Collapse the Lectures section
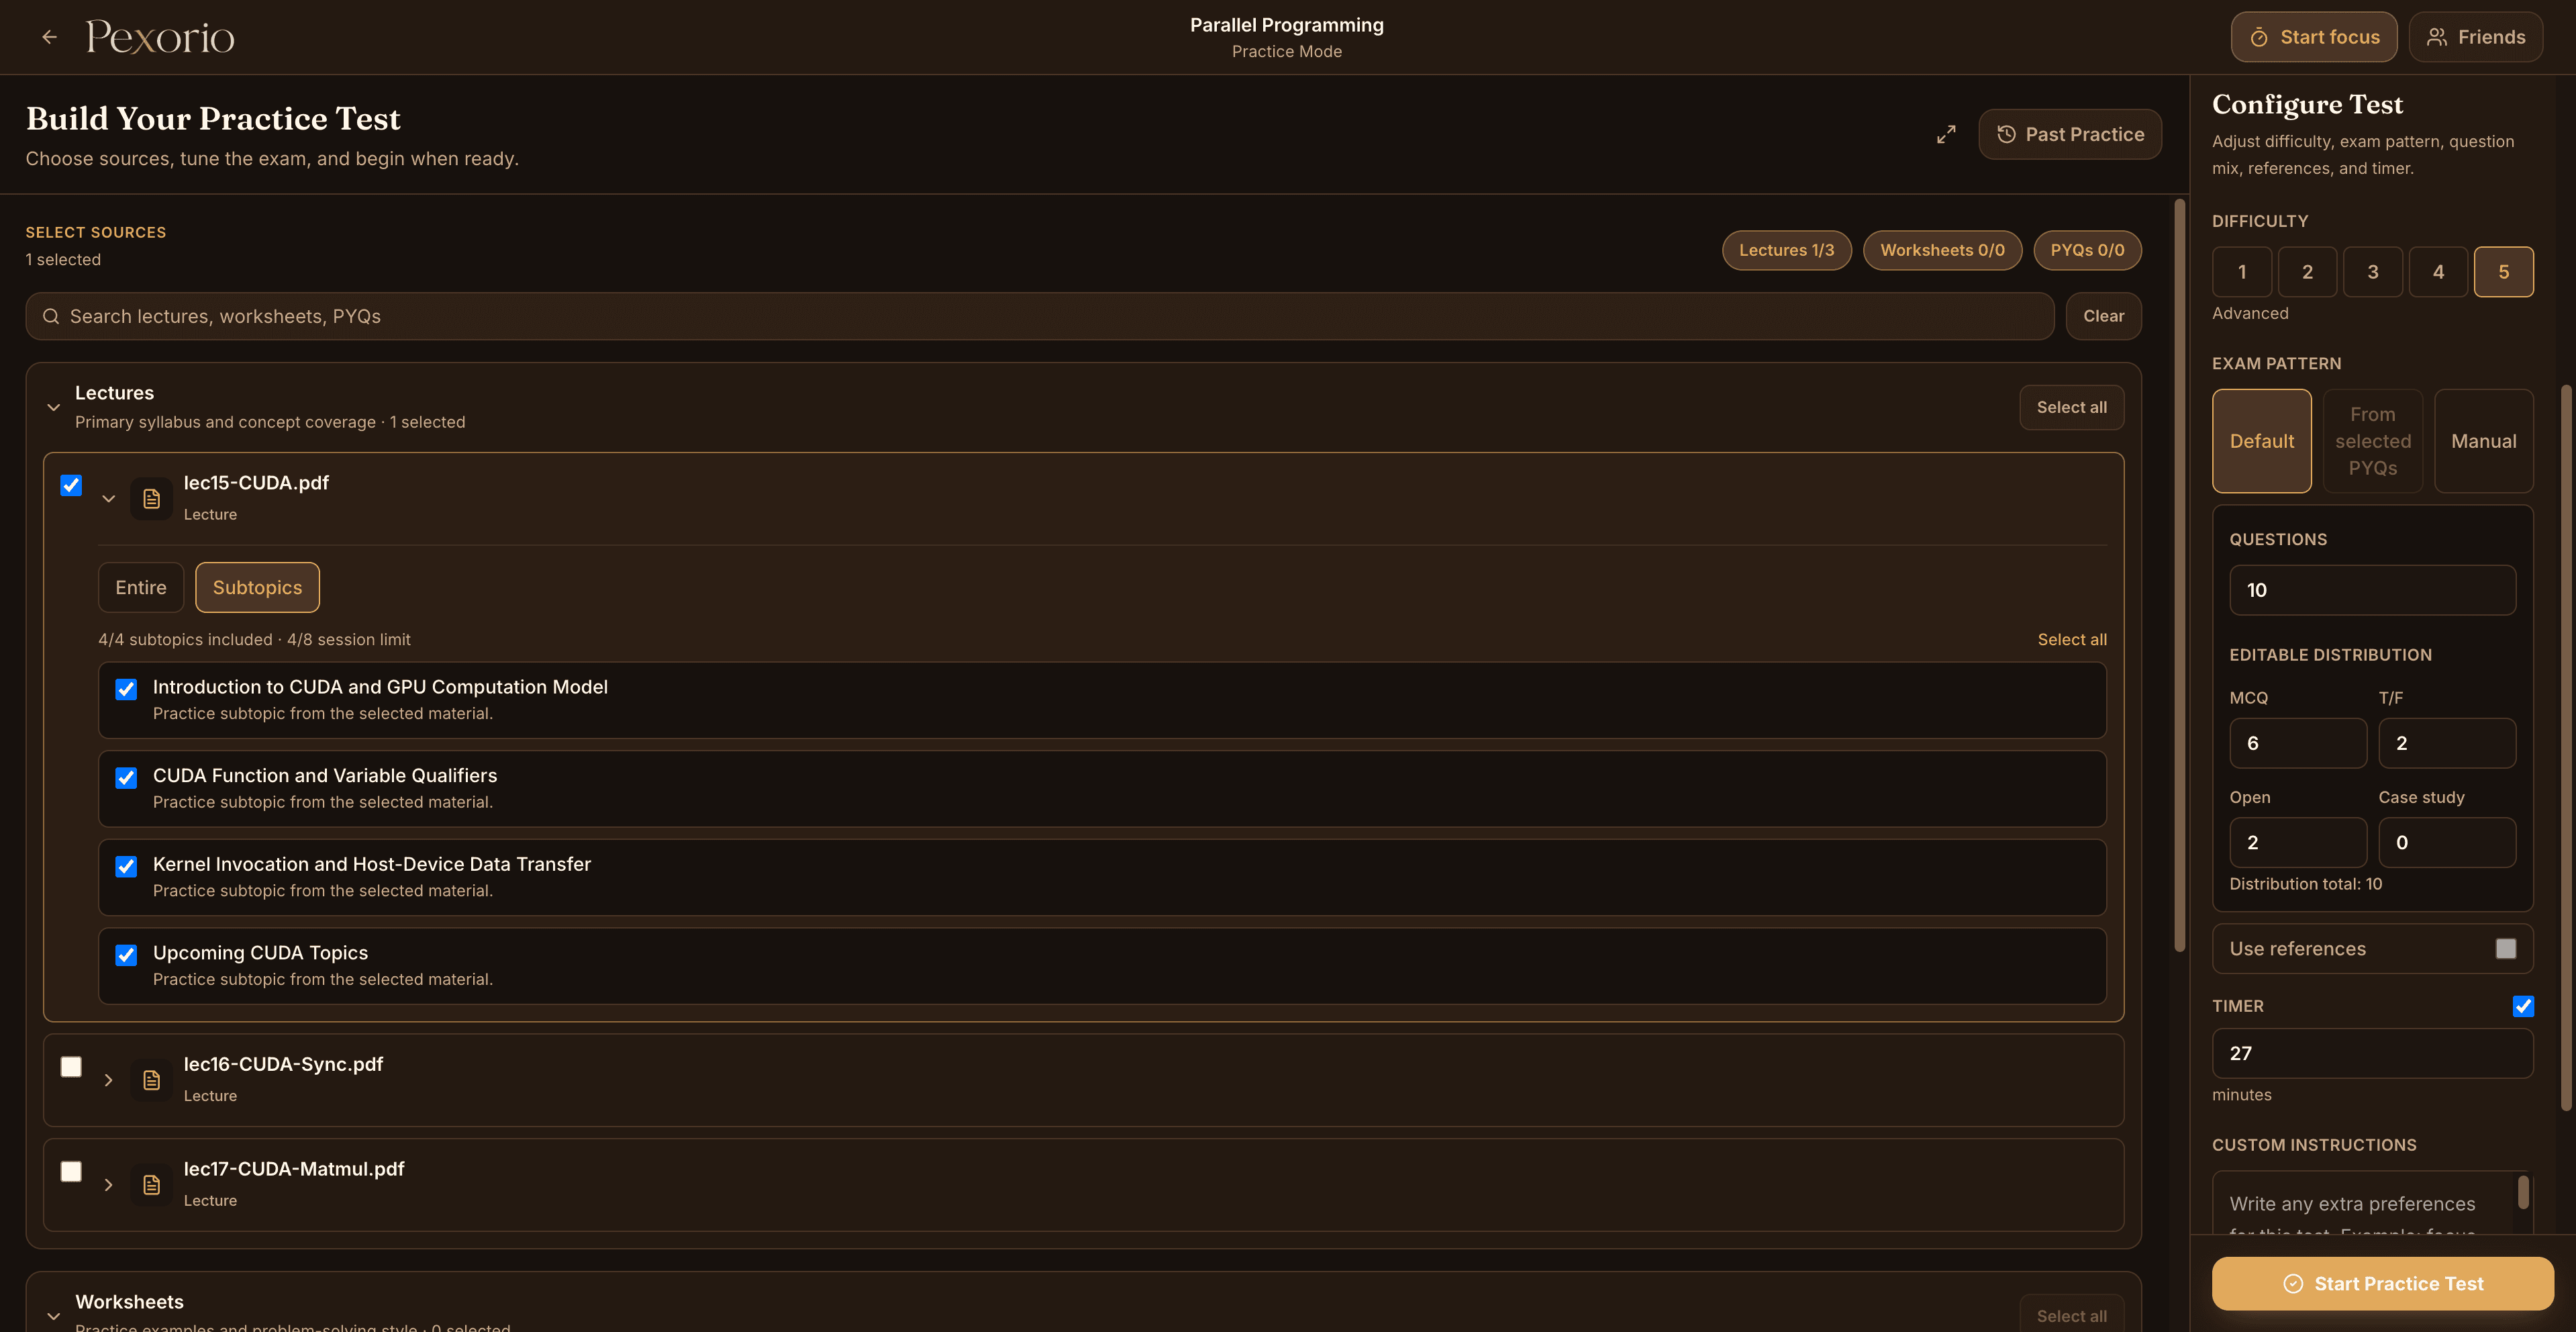 coord(54,407)
